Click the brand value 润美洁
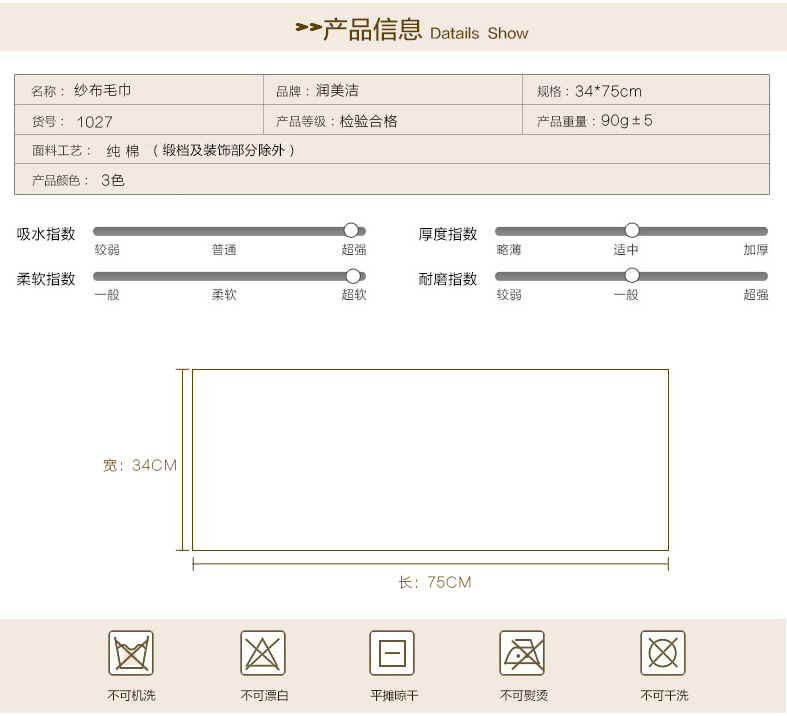The height and width of the screenshot is (716, 787). click(337, 90)
